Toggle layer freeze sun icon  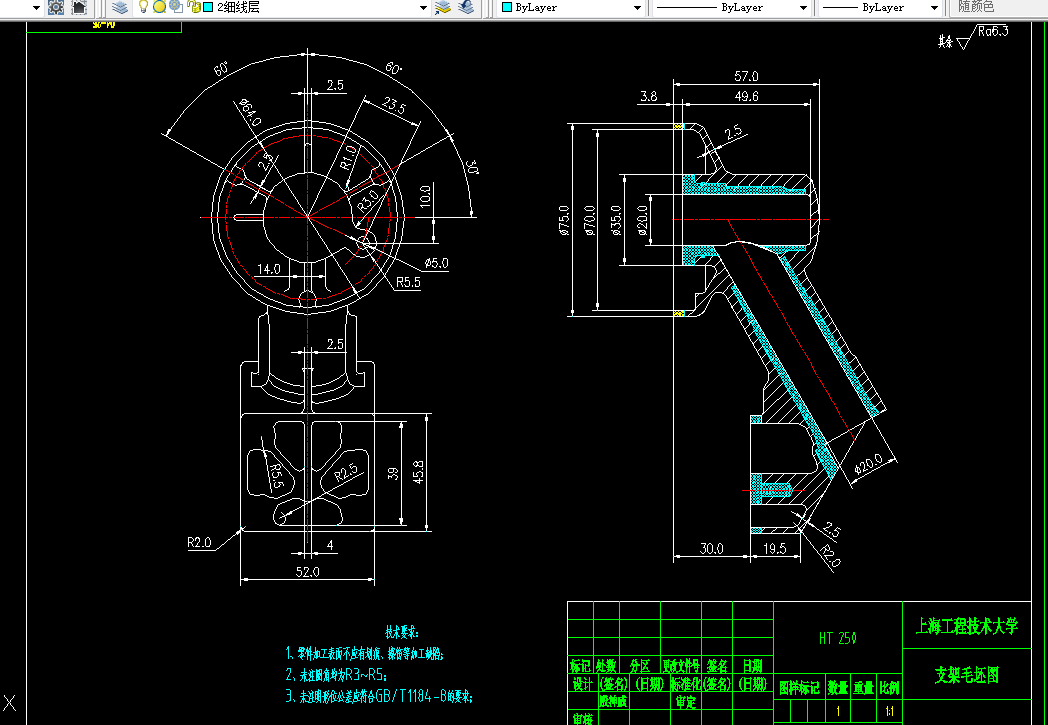coord(159,7)
